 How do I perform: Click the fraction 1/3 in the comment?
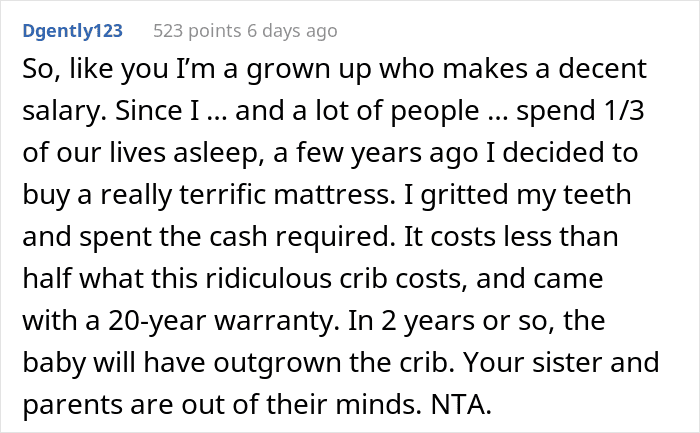pos(624,111)
